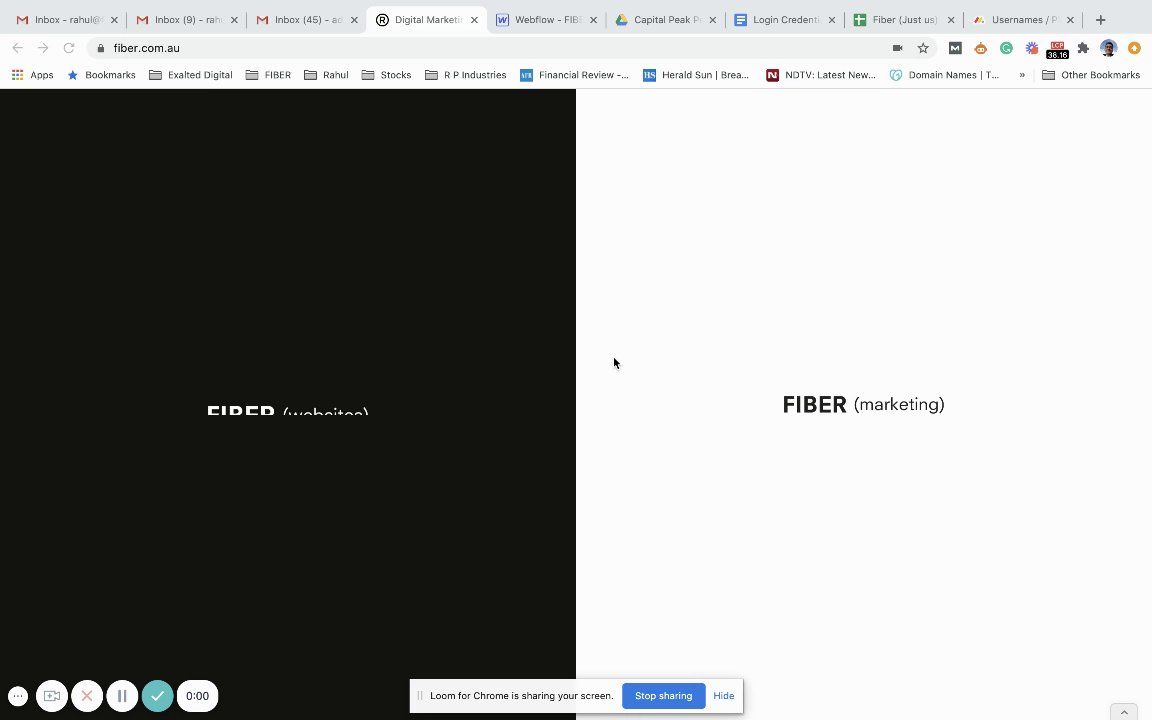The height and width of the screenshot is (720, 1152).
Task: Open the Domain Names bookmark
Action: pos(944,75)
